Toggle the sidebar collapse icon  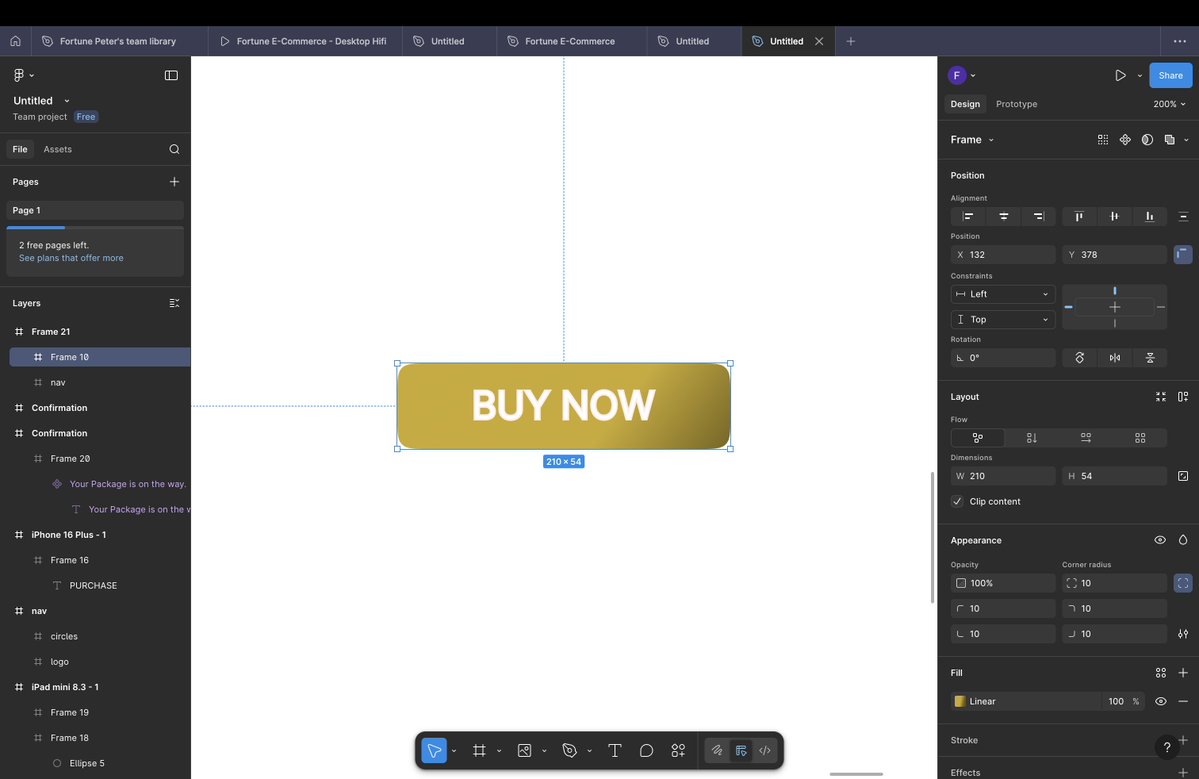[171, 75]
